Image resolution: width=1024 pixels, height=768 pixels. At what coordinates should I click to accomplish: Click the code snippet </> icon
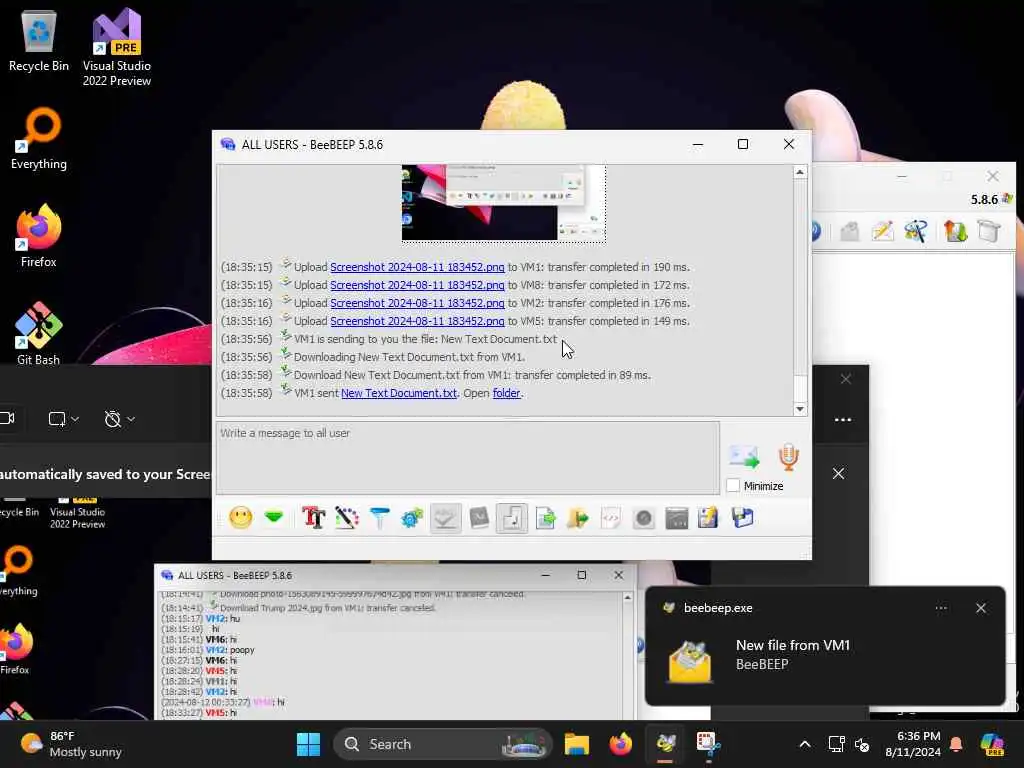coord(611,519)
